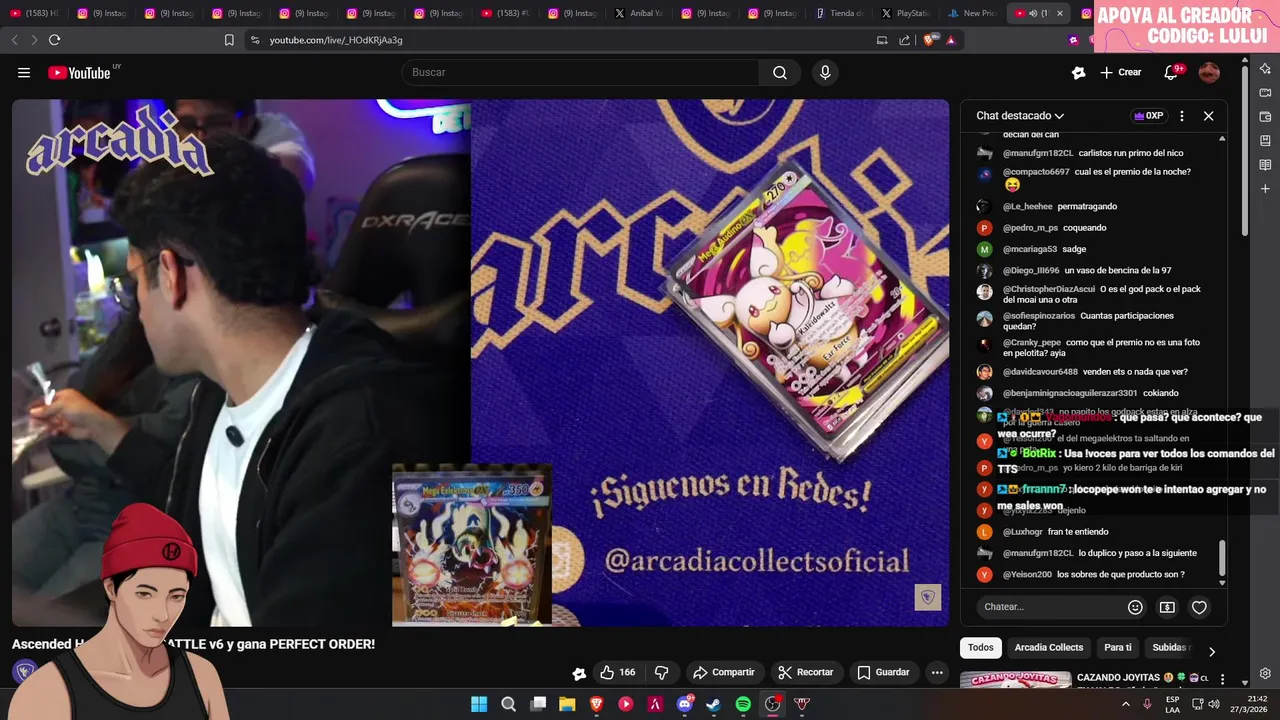Open File Explorer from the taskbar
This screenshot has width=1280, height=720.
click(567, 704)
